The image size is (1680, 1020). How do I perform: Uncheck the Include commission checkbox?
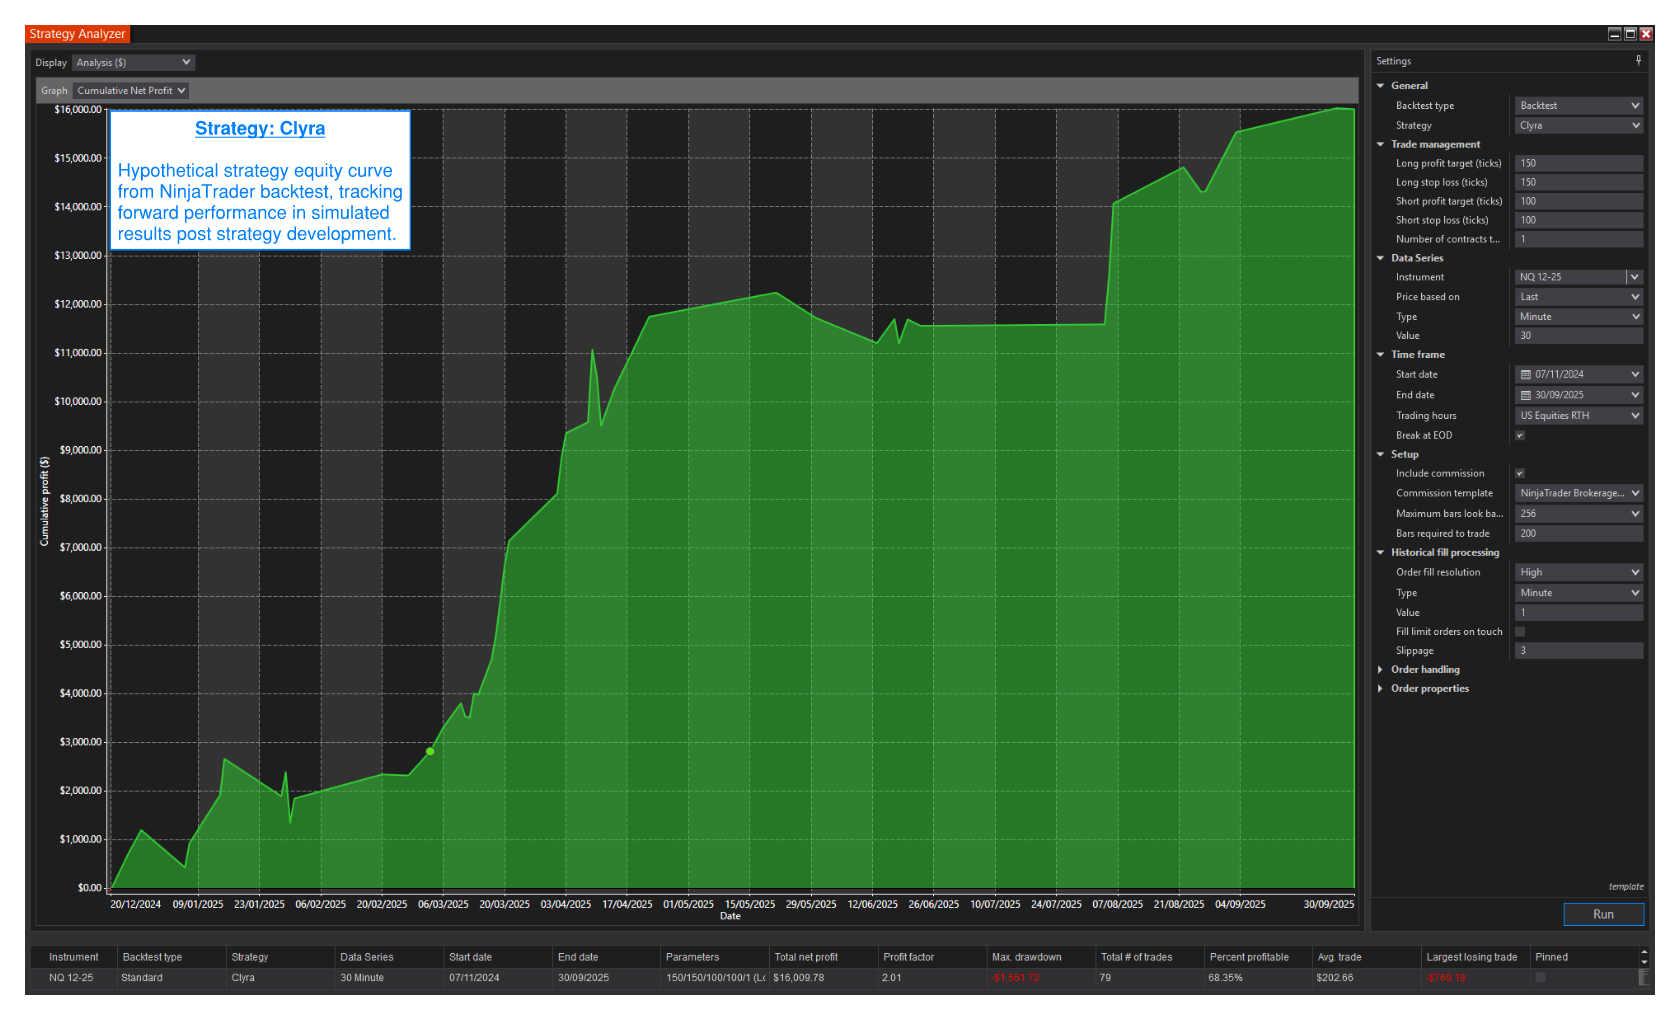click(x=1520, y=474)
